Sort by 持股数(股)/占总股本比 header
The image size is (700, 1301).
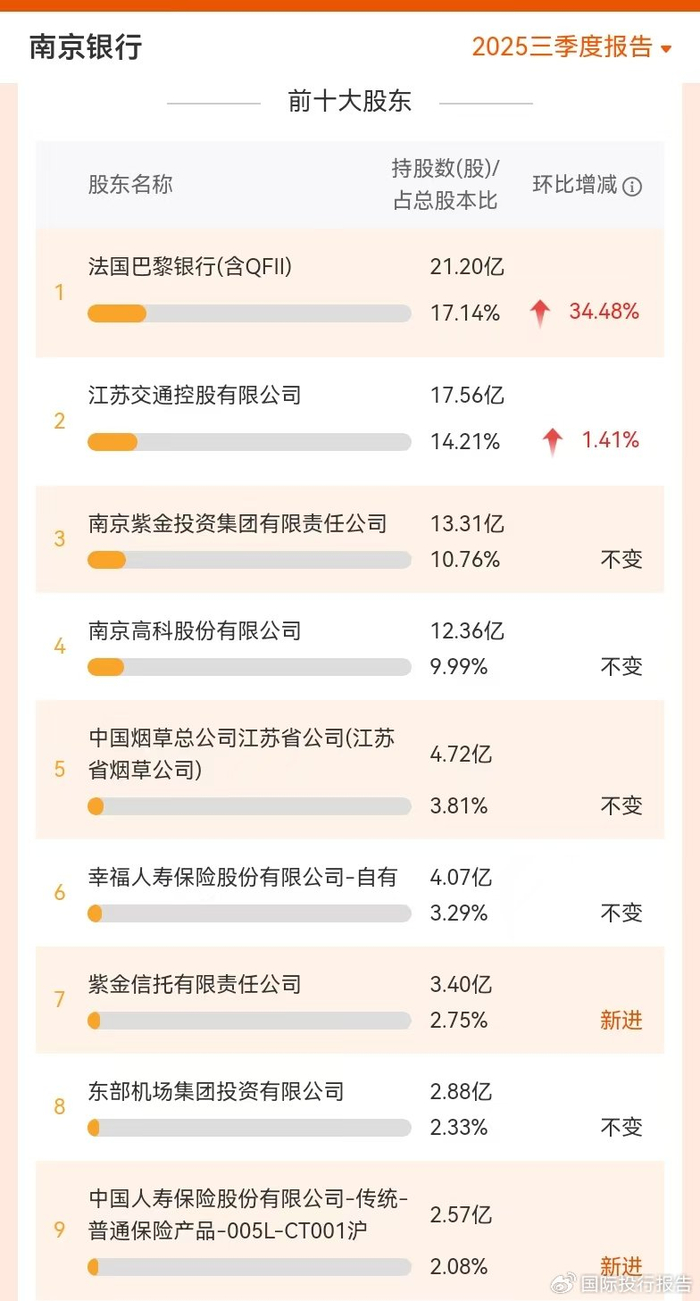pyautogui.click(x=445, y=185)
